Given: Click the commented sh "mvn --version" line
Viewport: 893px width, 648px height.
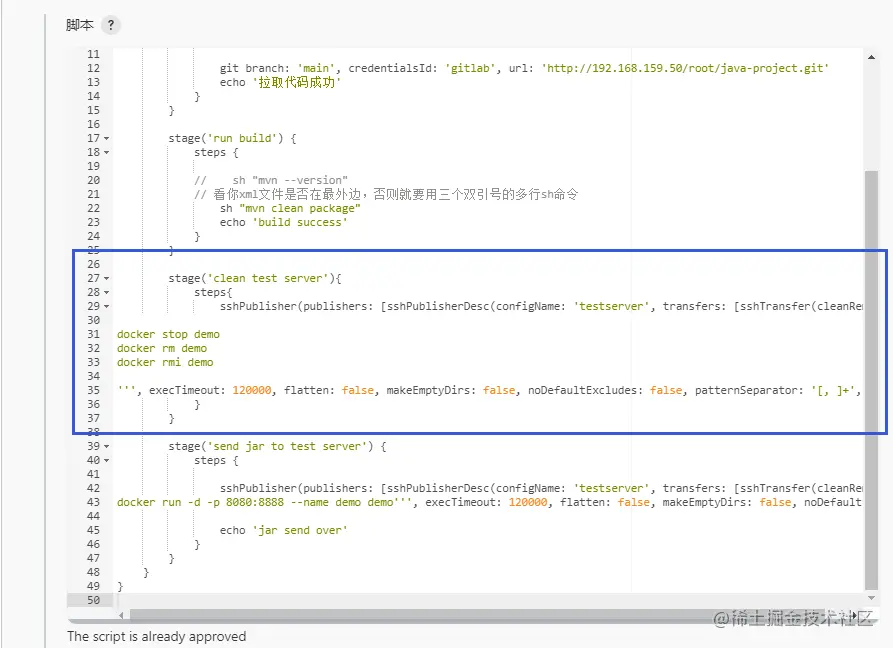Looking at the screenshot, I should coord(271,181).
